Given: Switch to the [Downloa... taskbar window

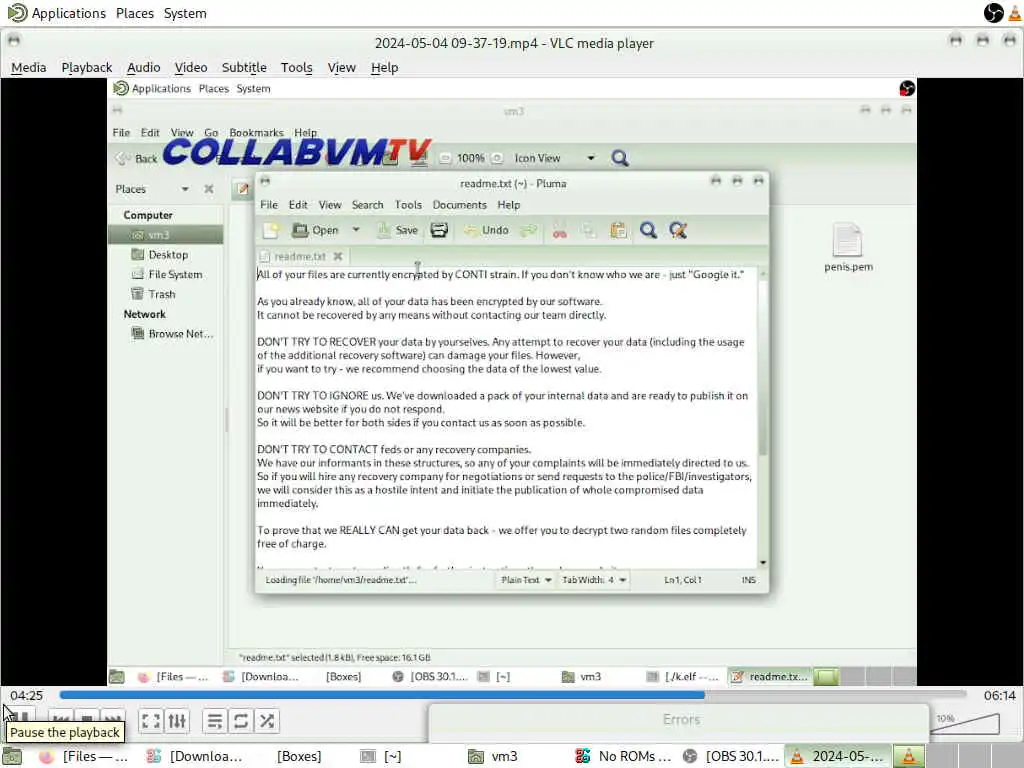Looking at the screenshot, I should [195, 756].
